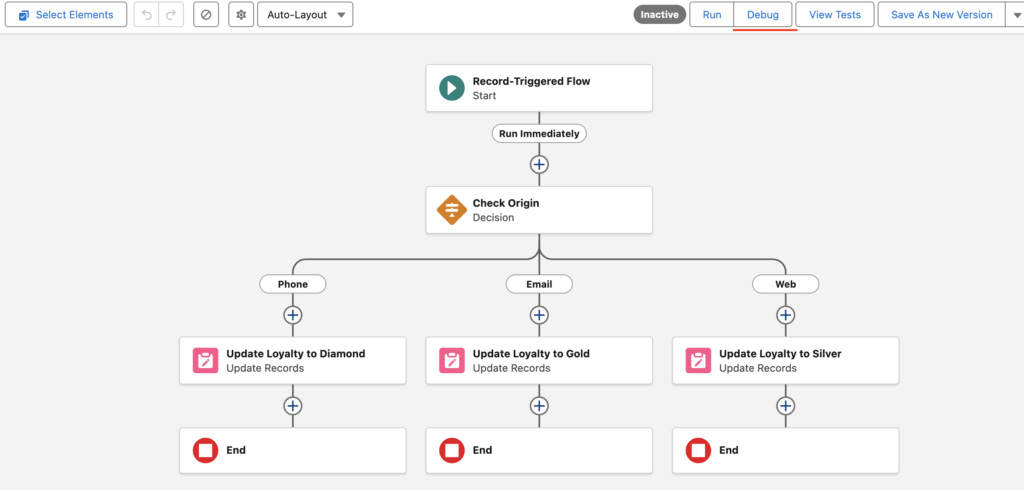Viewport: 1024px width, 490px height.
Task: Open Update Loyalty to Silver element
Action: (785, 361)
